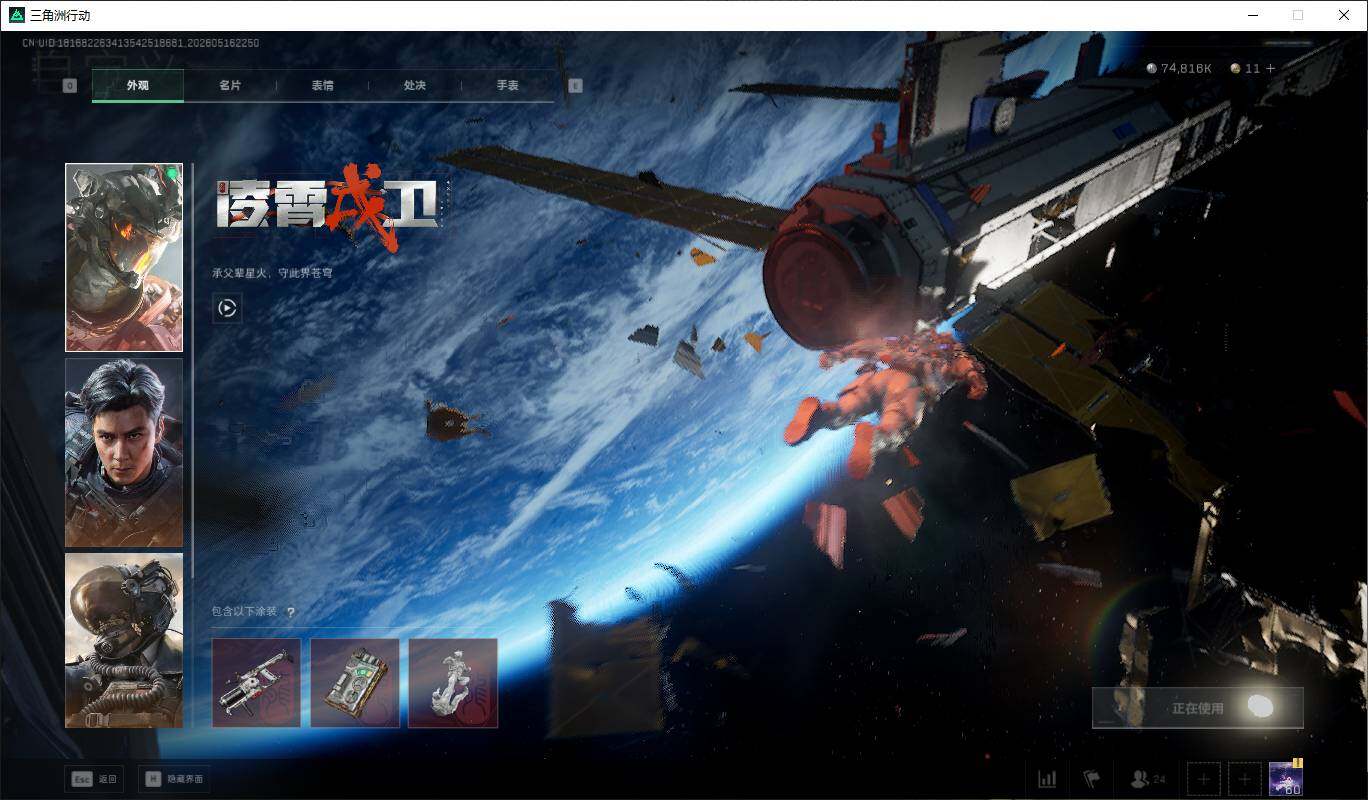Minimize the 三角洲行动 window
1368x800 pixels.
pos(1253,15)
